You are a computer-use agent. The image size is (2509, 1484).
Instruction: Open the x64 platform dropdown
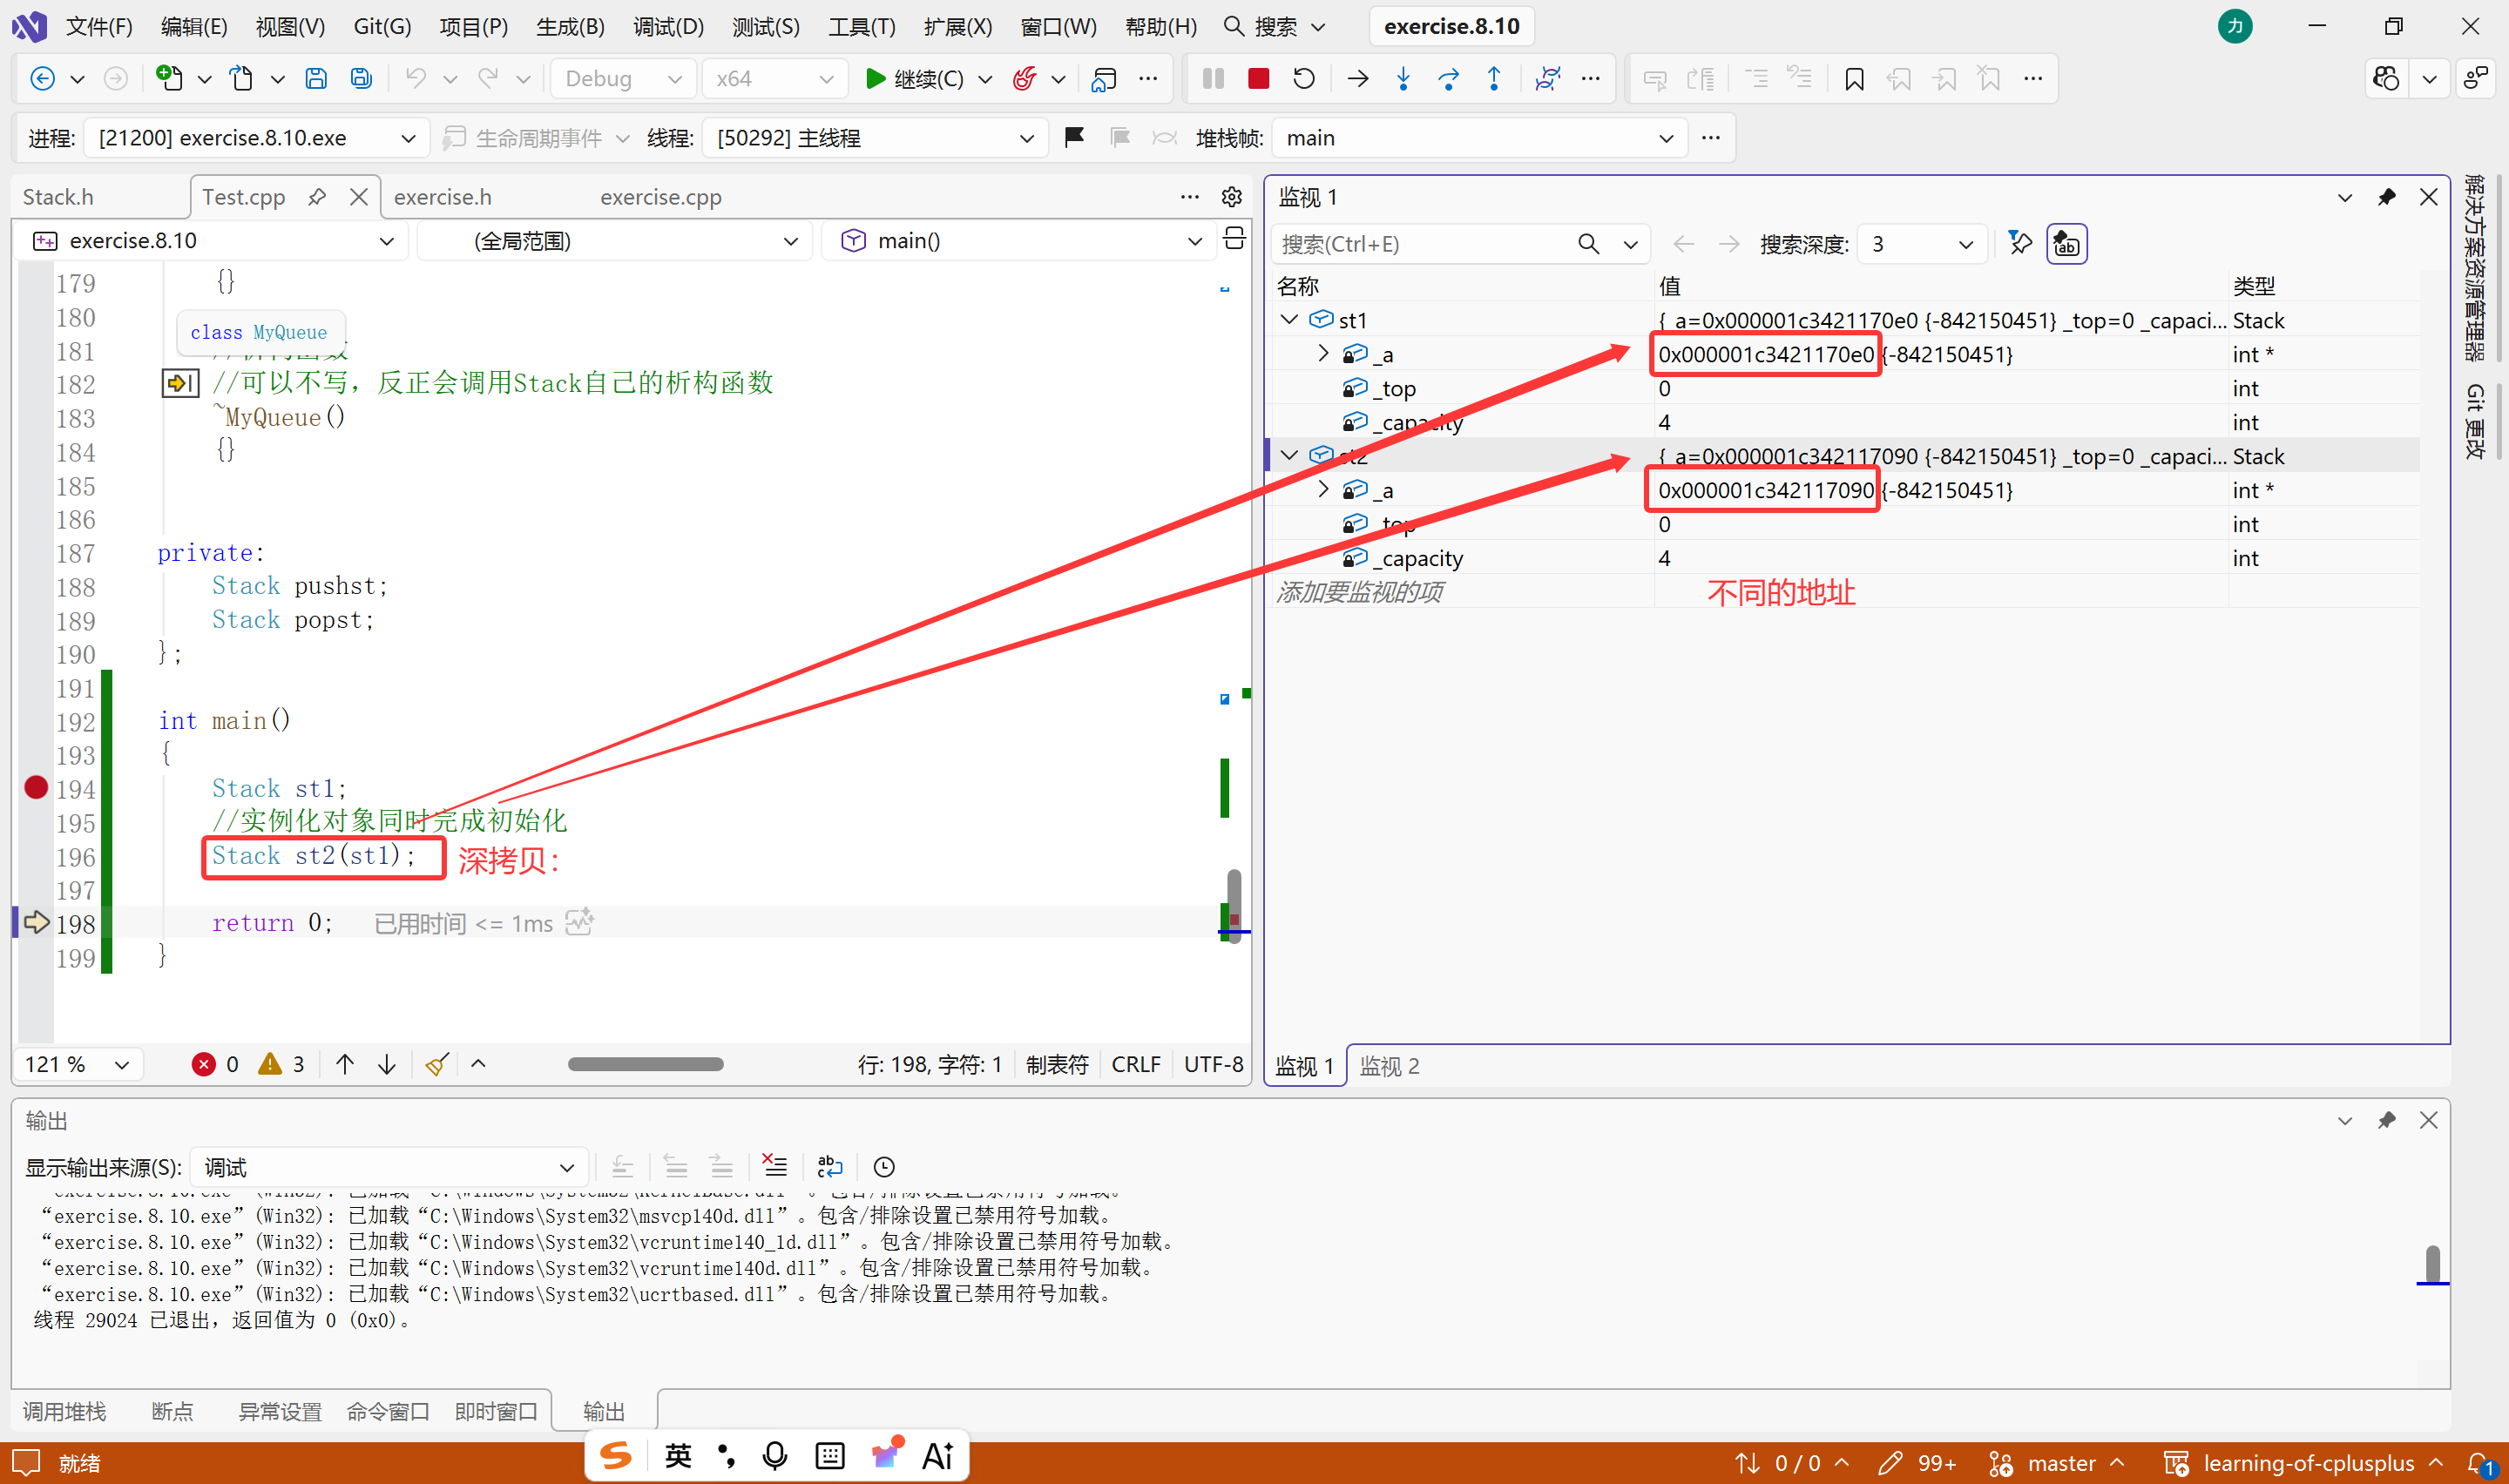coord(774,79)
